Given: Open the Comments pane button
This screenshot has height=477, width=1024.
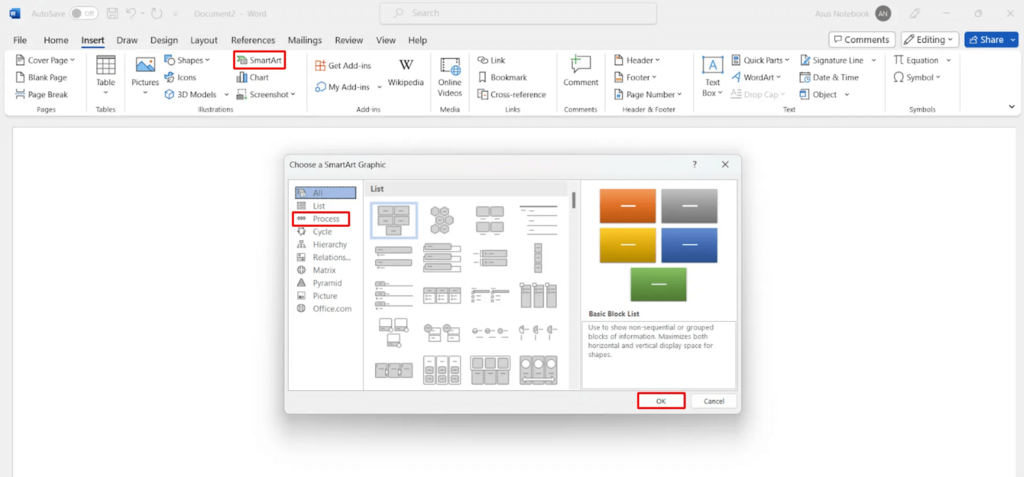Looking at the screenshot, I should (x=861, y=40).
